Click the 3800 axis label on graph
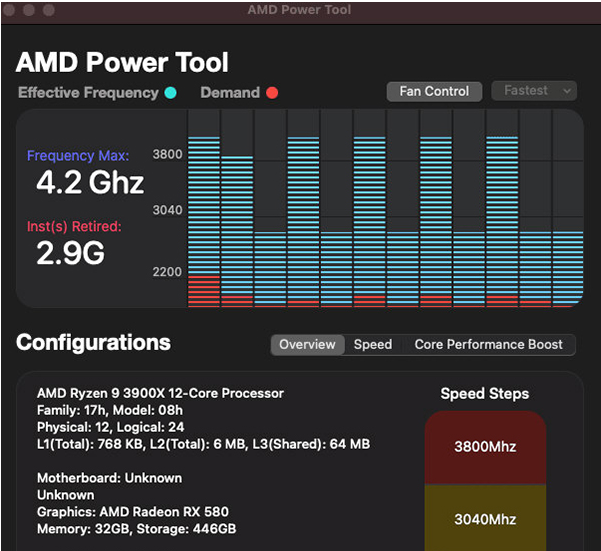601x551 pixels. coord(167,155)
